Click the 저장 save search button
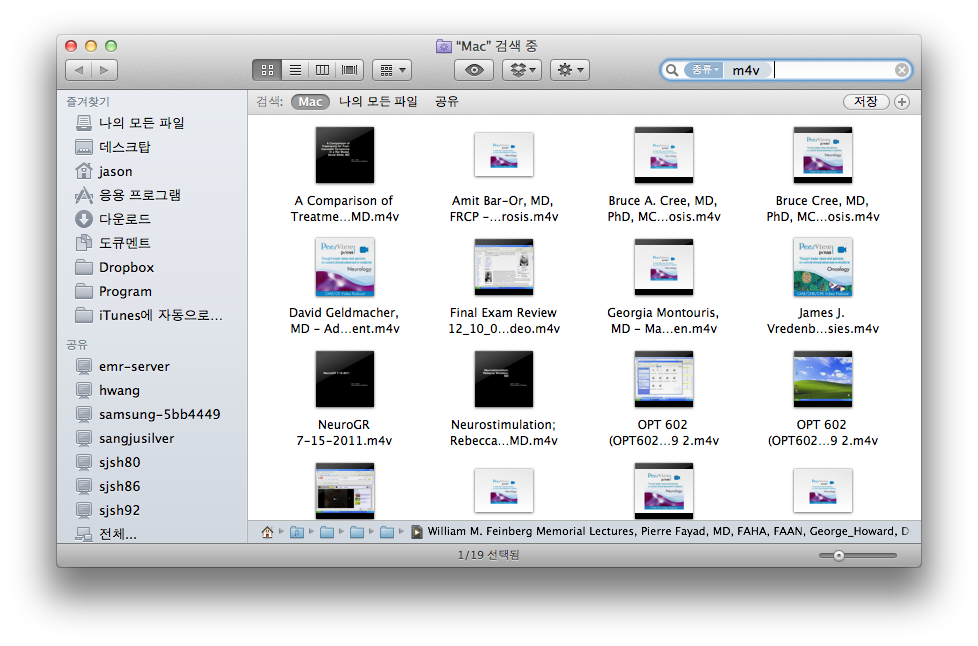Viewport: 978px width, 646px height. [866, 102]
